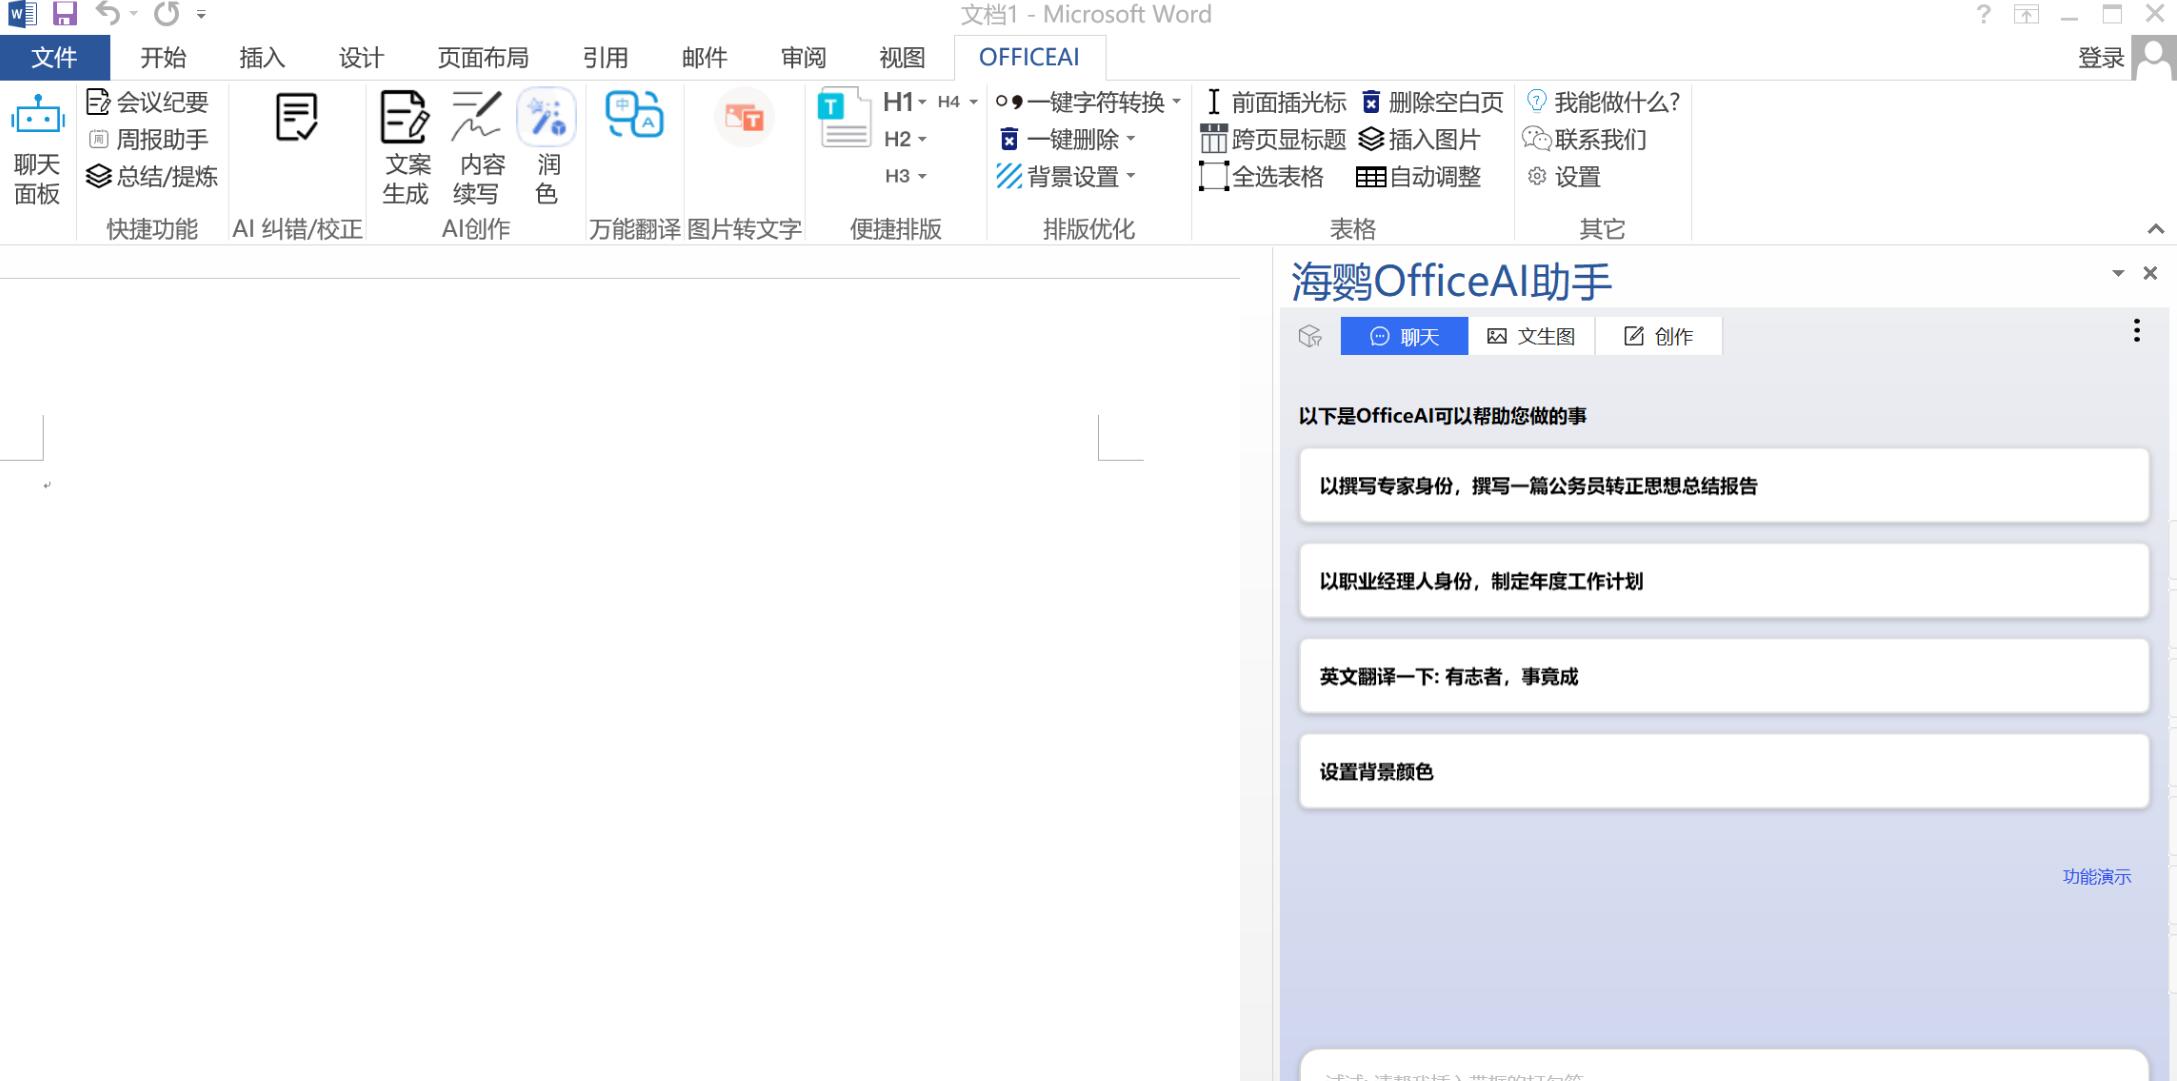
Task: Launch 会议纪要 meeting minutes tool
Action: [x=148, y=102]
